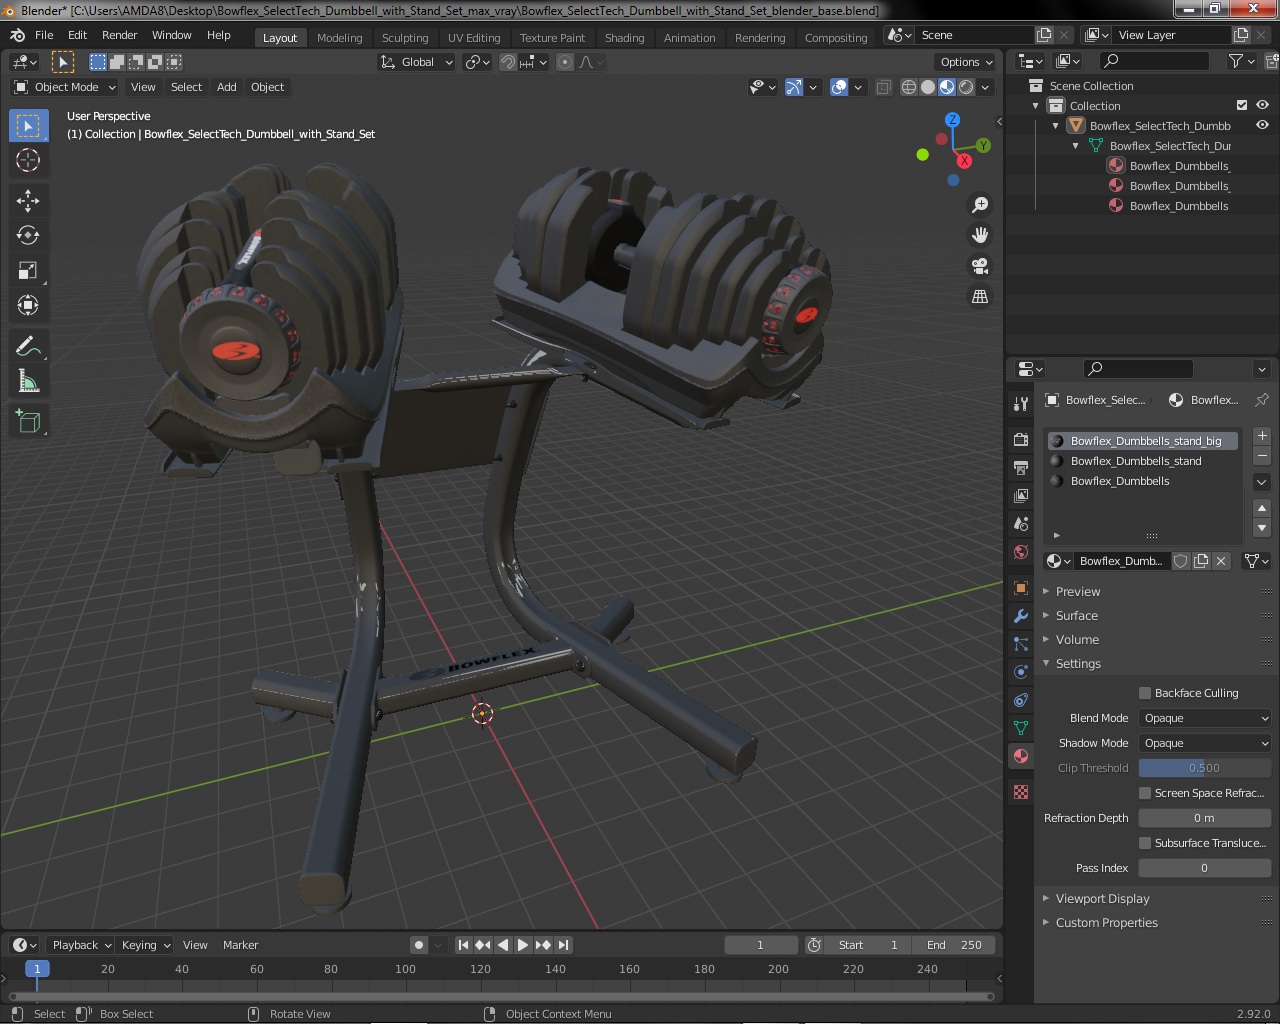Remove the material slot with minus button
Screen dimensions: 1280x1024
pos(1262,456)
